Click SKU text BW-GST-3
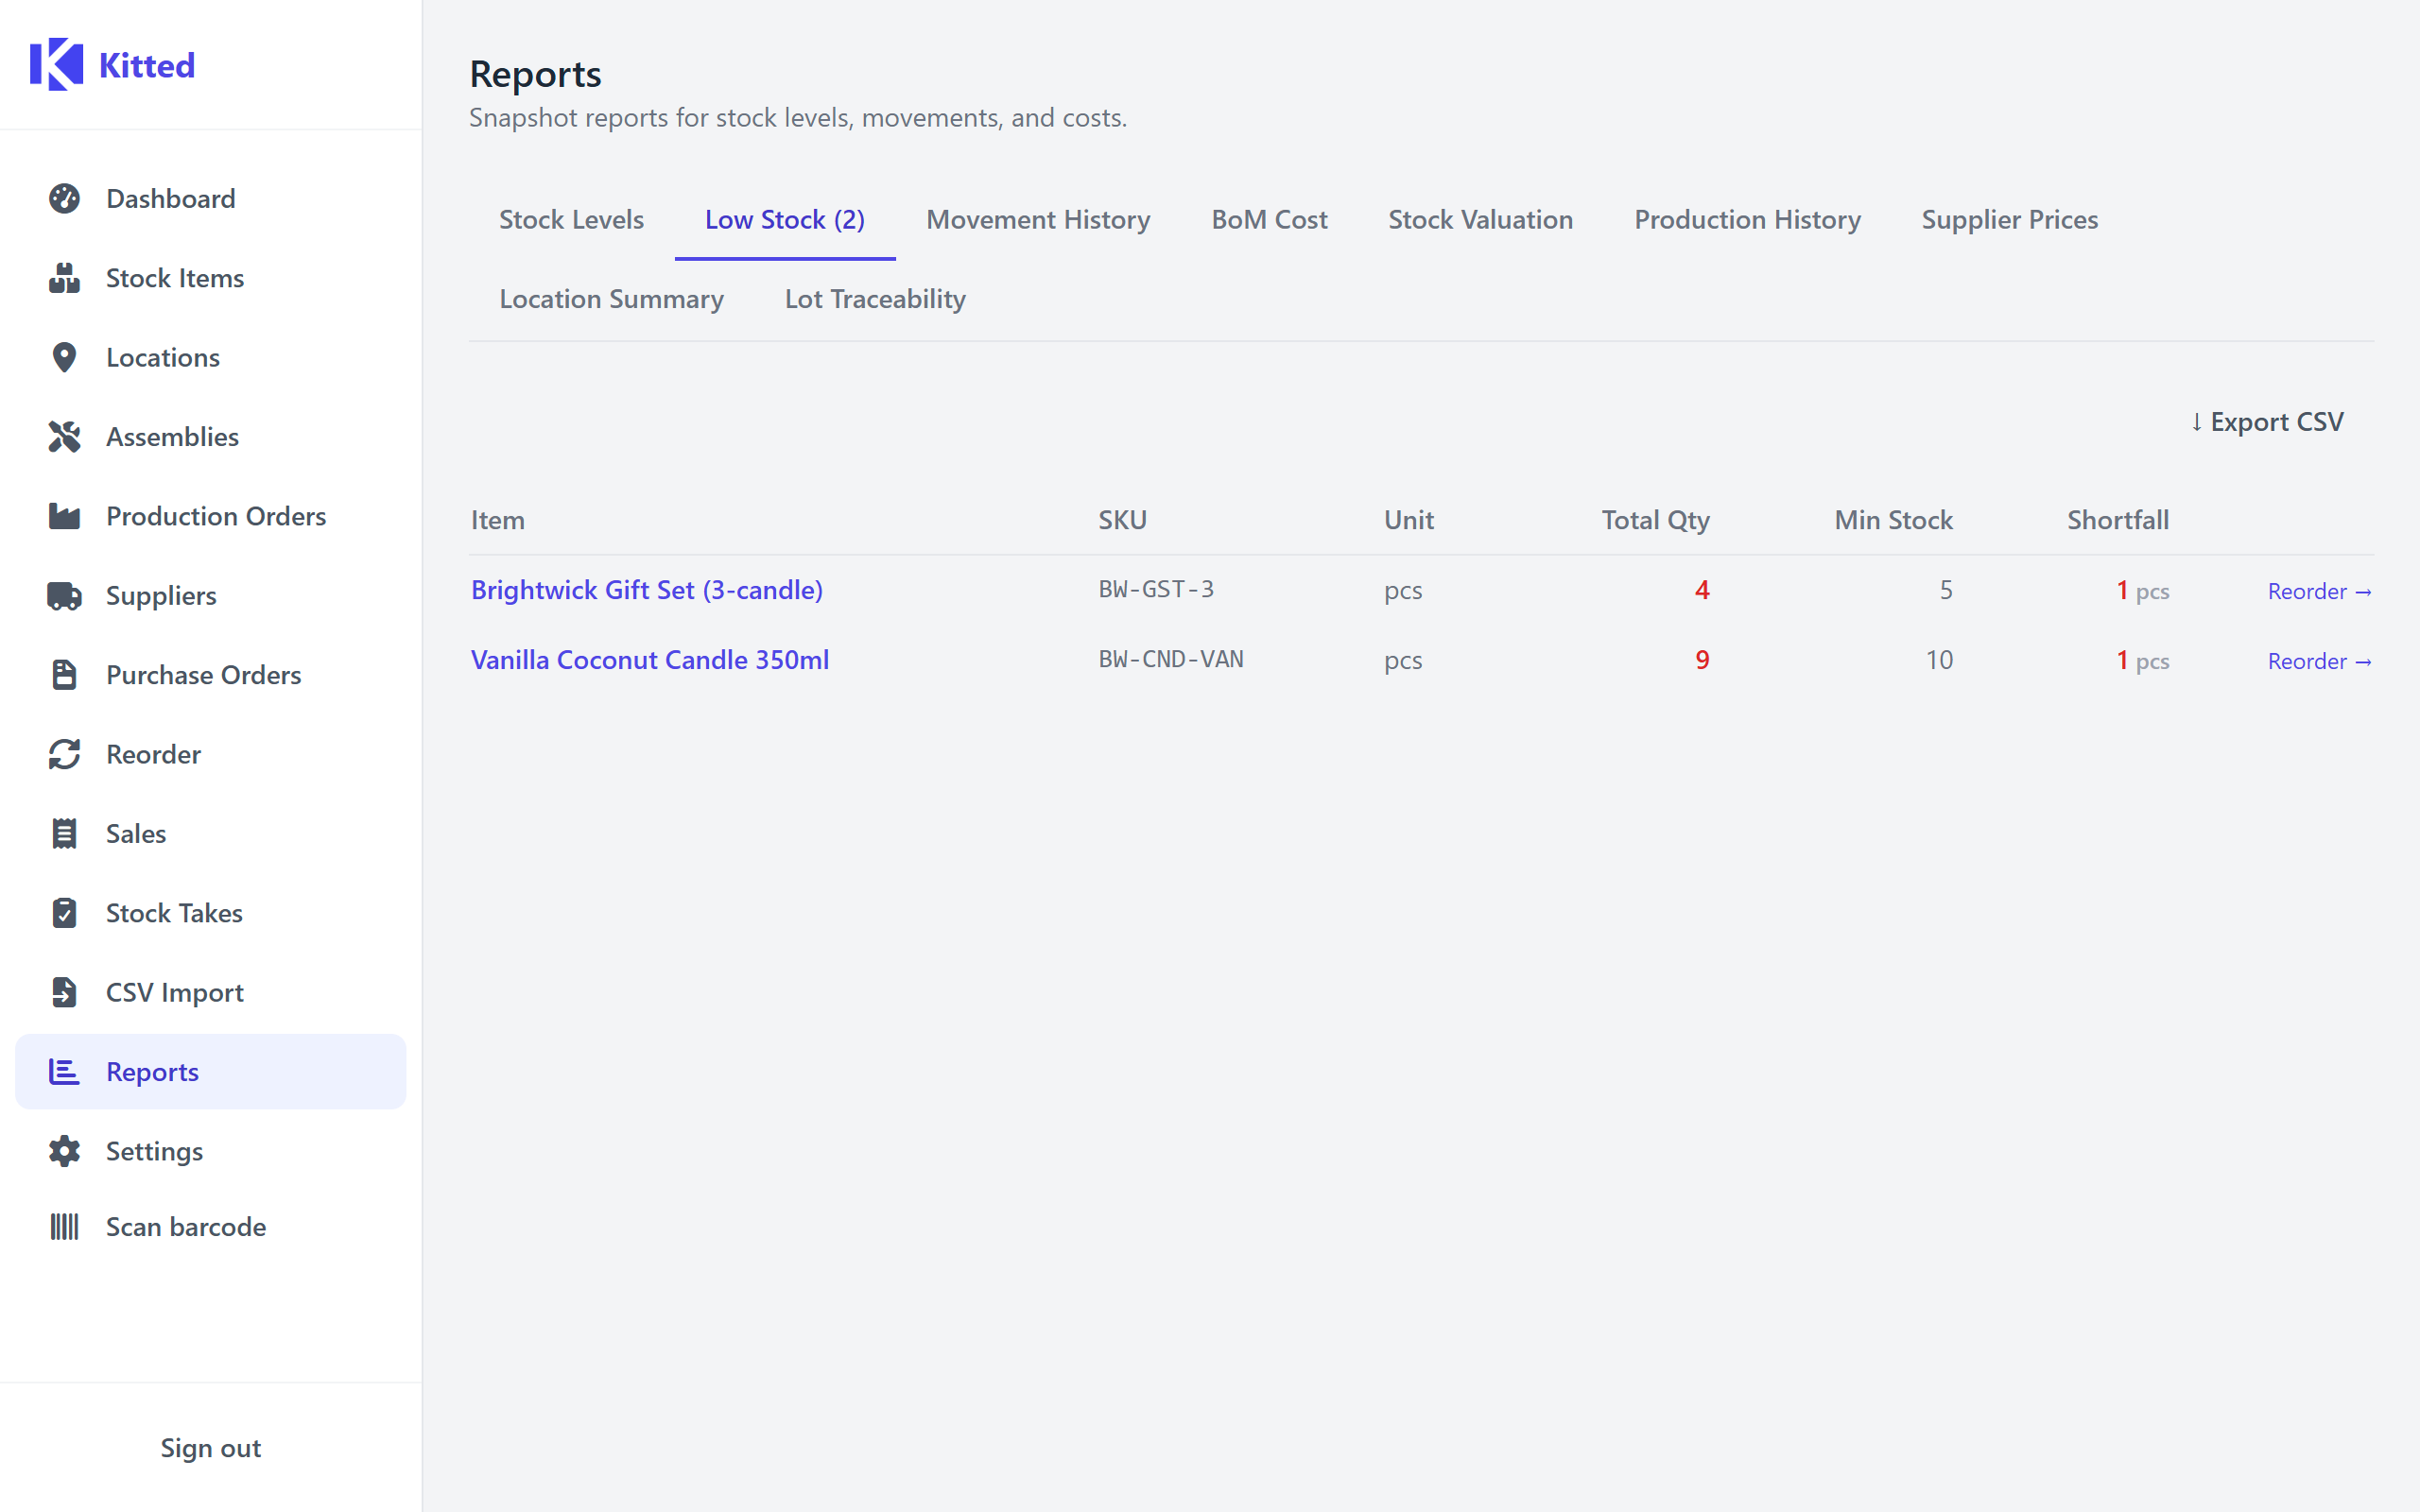The image size is (2420, 1512). (1156, 590)
